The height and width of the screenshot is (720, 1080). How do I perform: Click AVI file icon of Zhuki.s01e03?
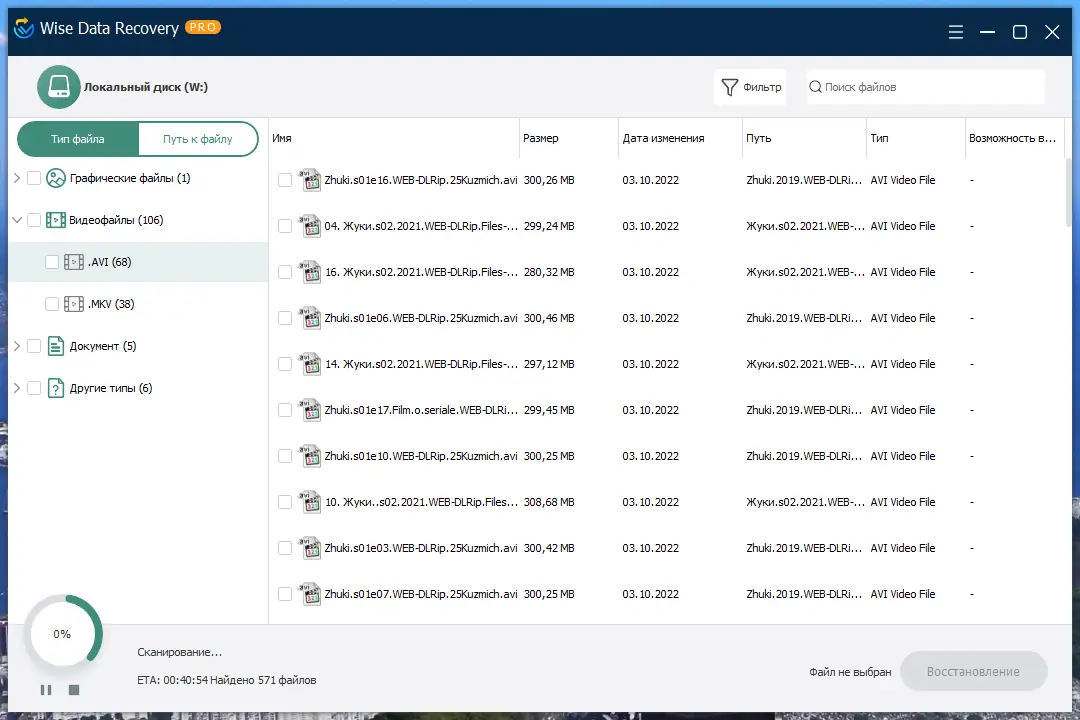click(310, 548)
